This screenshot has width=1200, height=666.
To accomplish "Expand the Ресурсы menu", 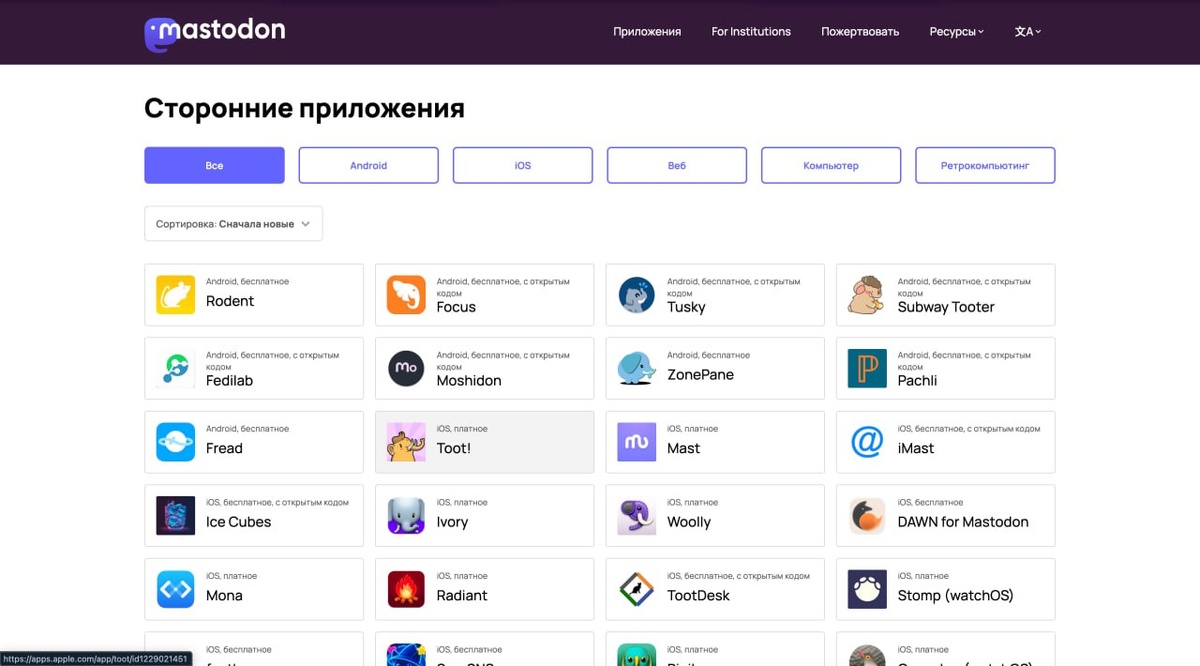I will [956, 32].
